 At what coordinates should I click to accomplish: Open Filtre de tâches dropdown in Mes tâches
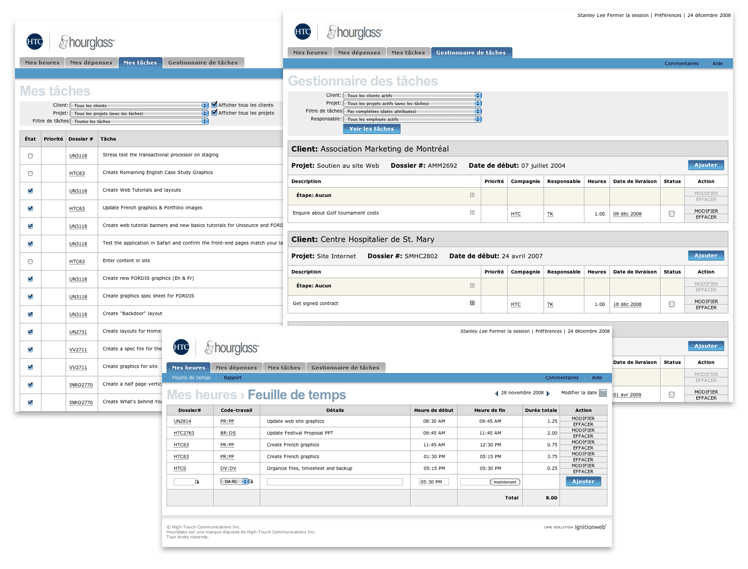(x=139, y=122)
